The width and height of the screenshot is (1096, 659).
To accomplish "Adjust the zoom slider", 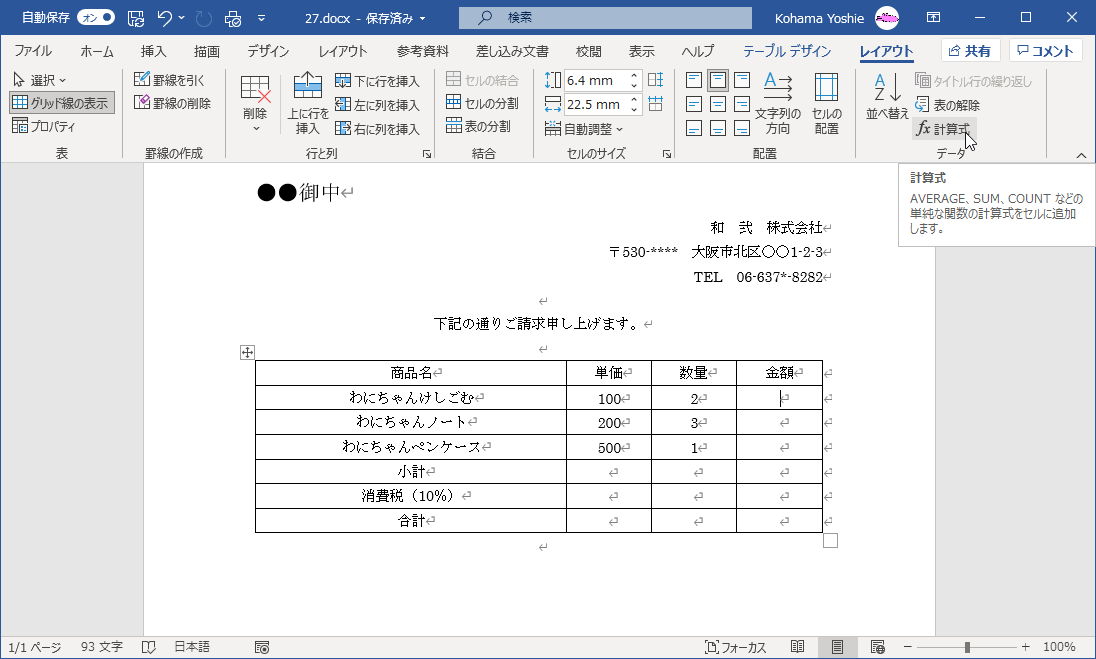I will pos(967,647).
